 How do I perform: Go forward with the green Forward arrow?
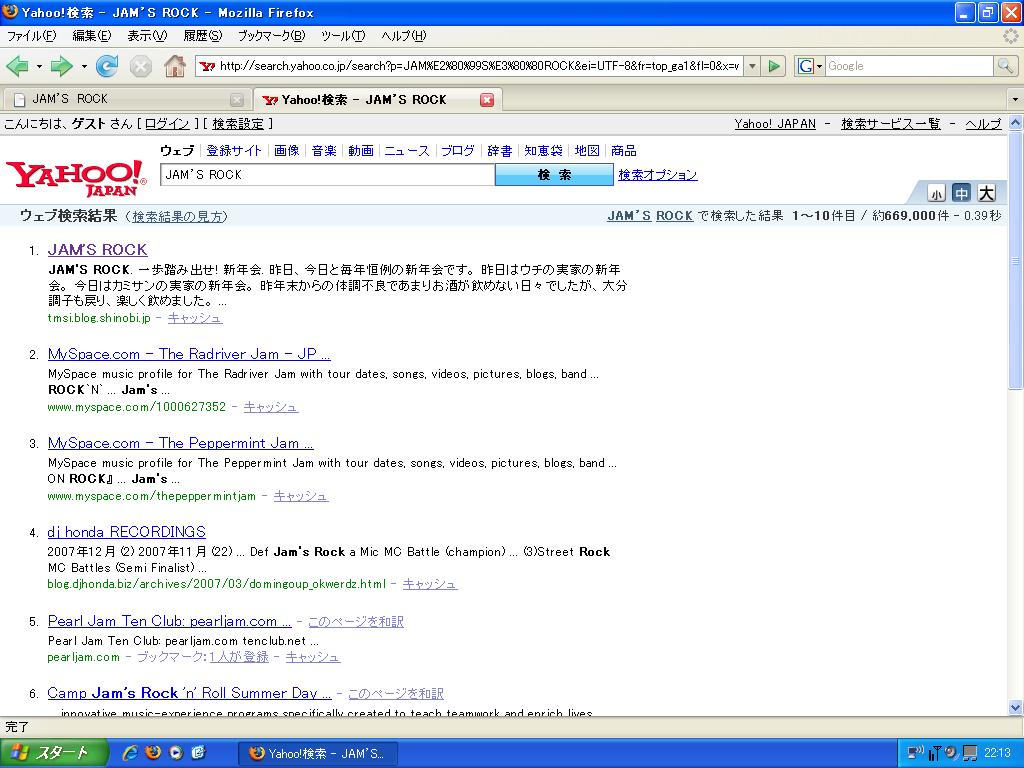coord(61,66)
